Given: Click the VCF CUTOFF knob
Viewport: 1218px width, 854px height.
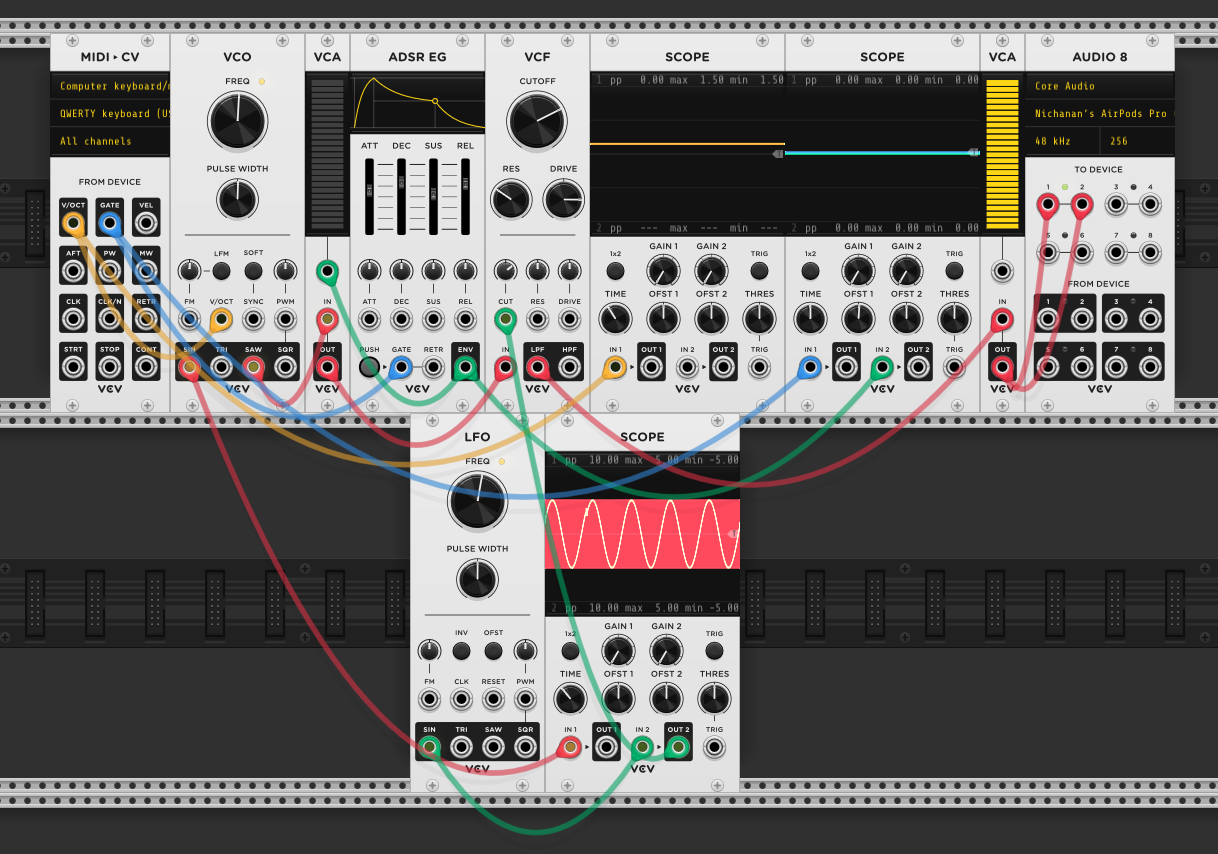Looking at the screenshot, I should (x=538, y=121).
